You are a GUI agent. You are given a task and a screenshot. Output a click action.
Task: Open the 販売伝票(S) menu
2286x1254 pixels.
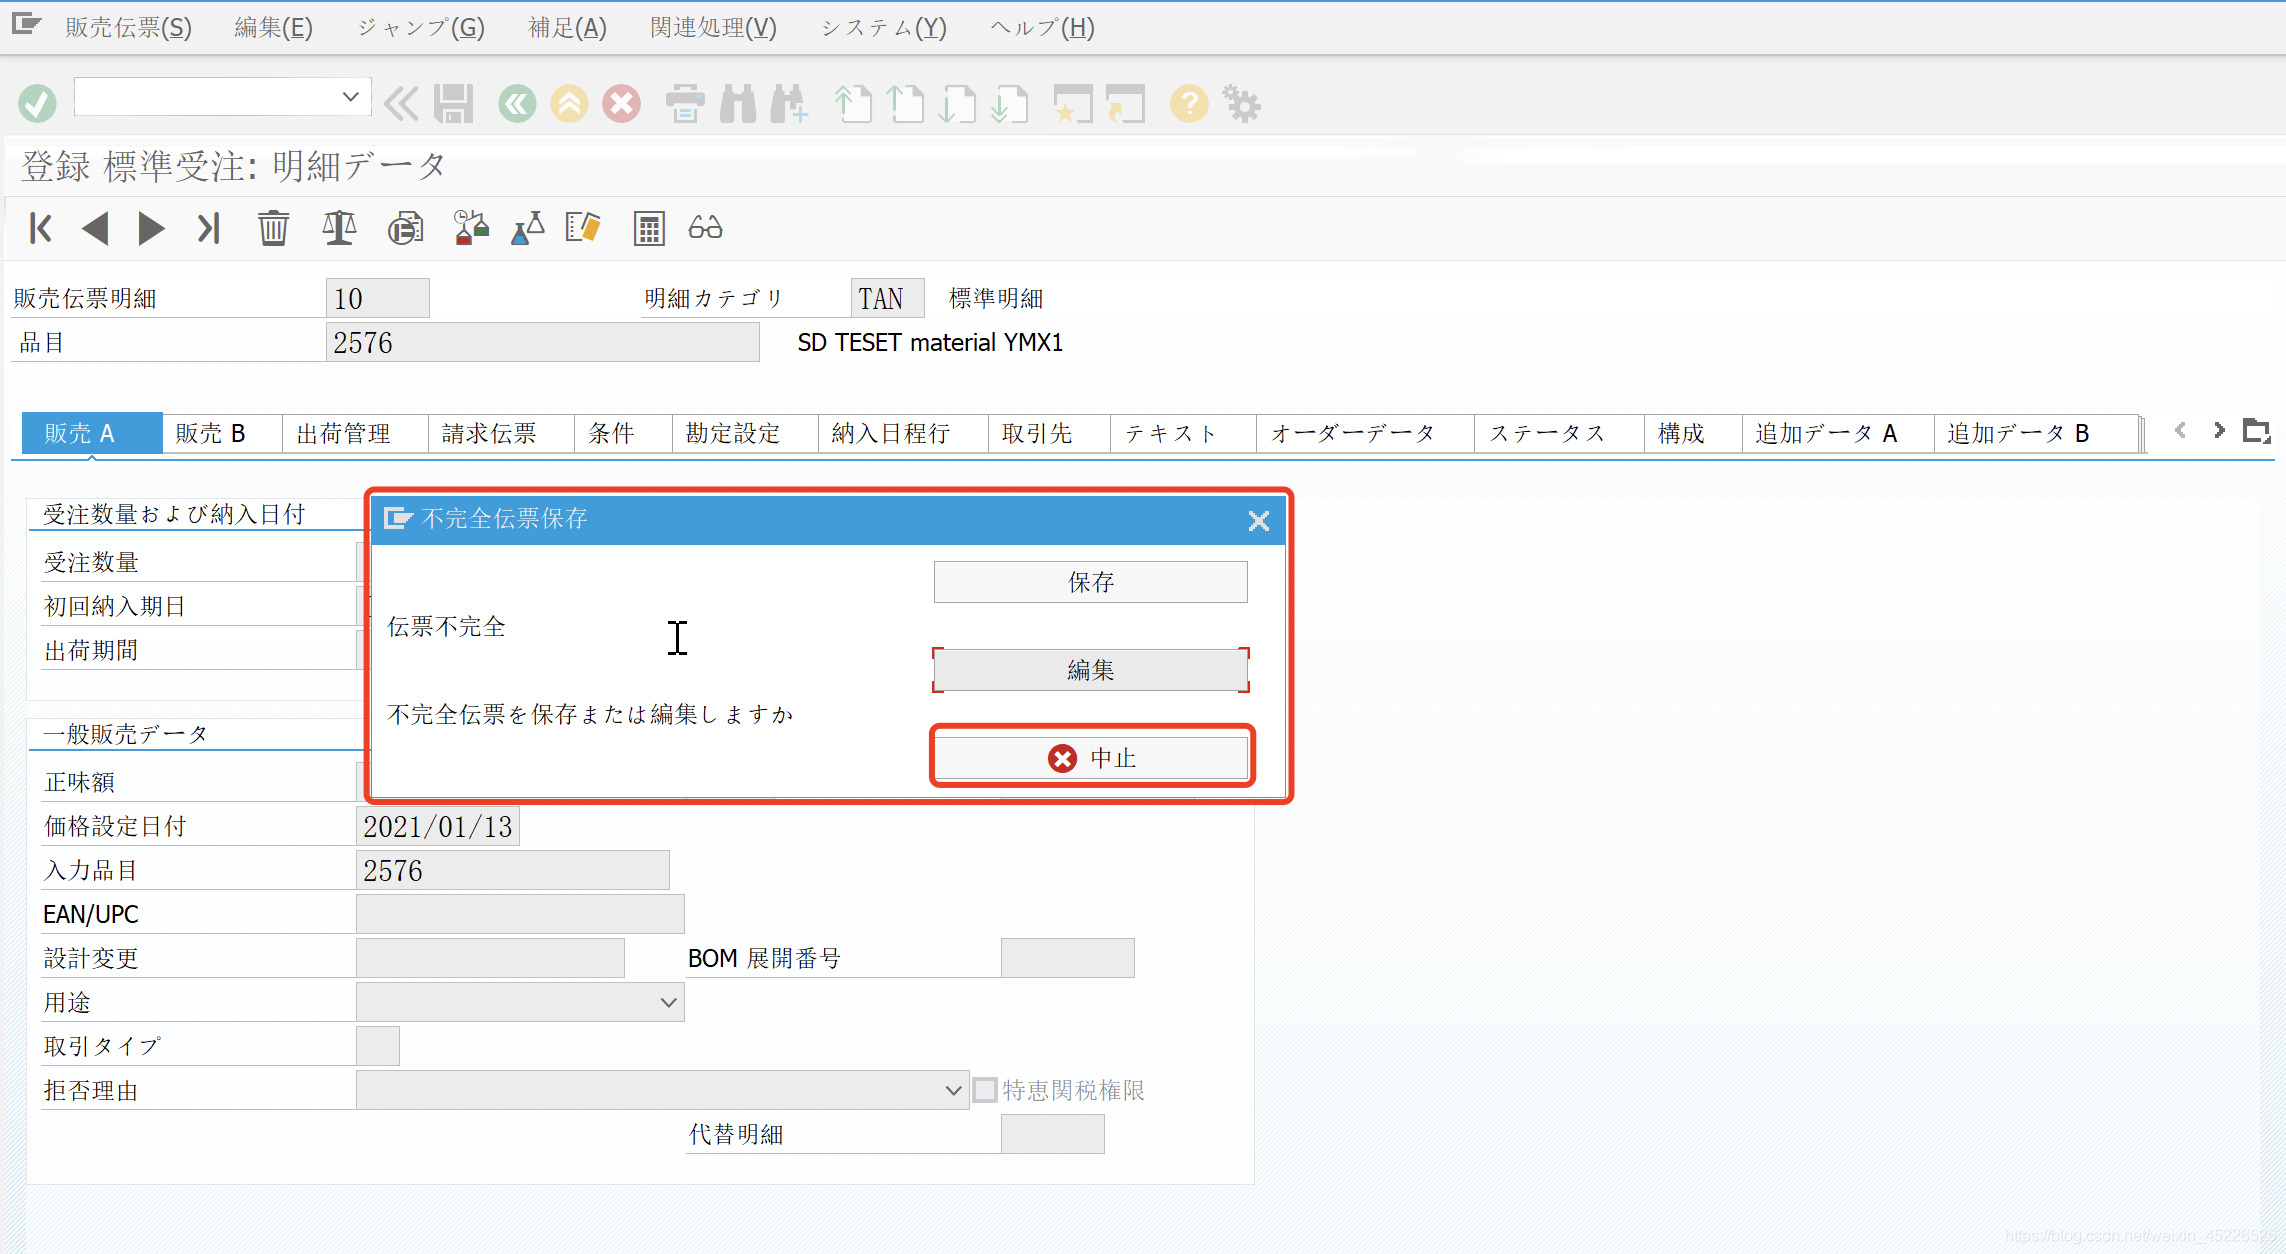128,27
